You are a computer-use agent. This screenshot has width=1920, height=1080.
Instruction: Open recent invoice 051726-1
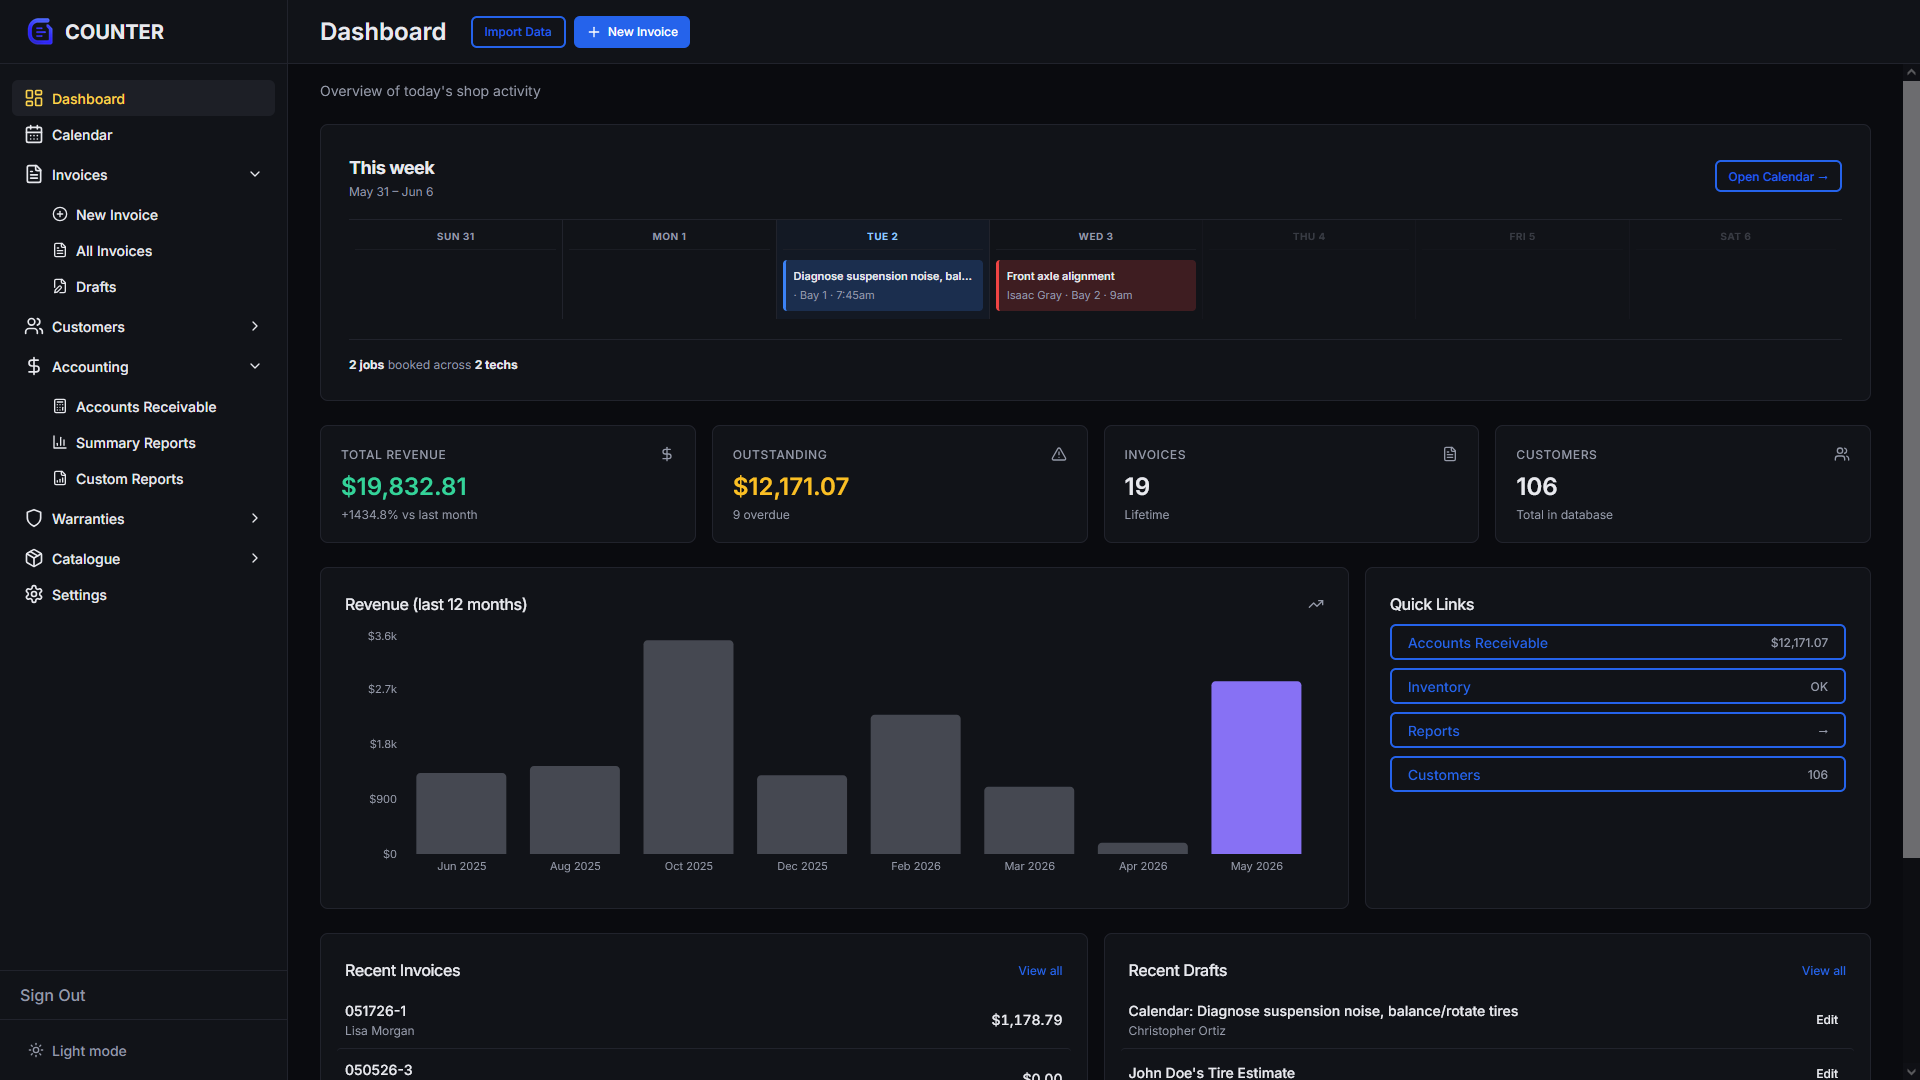pyautogui.click(x=703, y=1019)
